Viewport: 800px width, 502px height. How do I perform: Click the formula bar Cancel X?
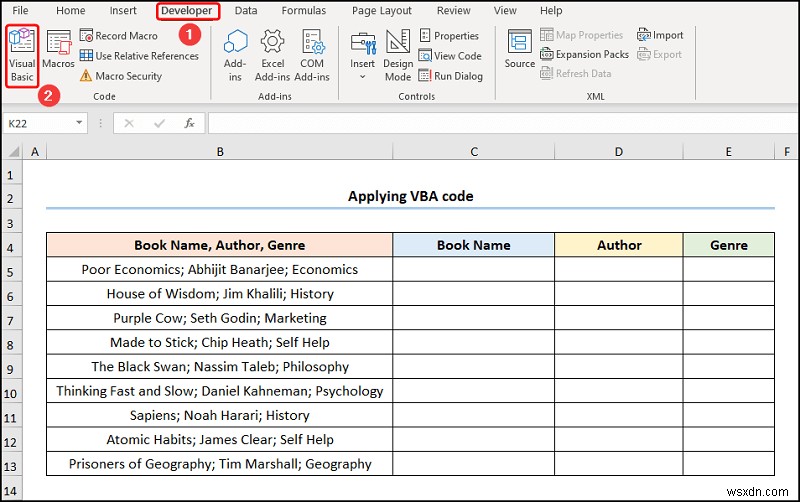(129, 123)
